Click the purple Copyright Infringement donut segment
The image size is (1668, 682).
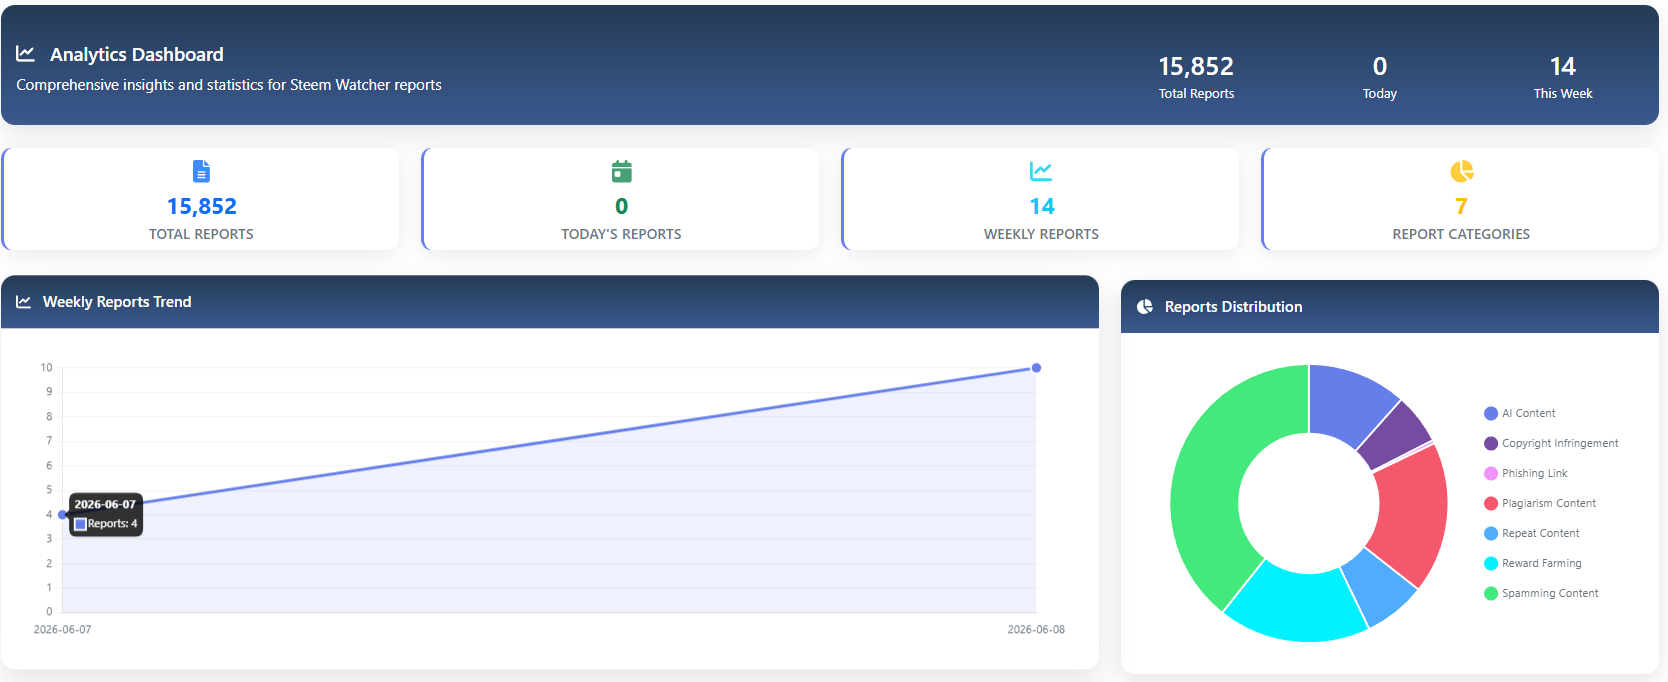(1395, 436)
